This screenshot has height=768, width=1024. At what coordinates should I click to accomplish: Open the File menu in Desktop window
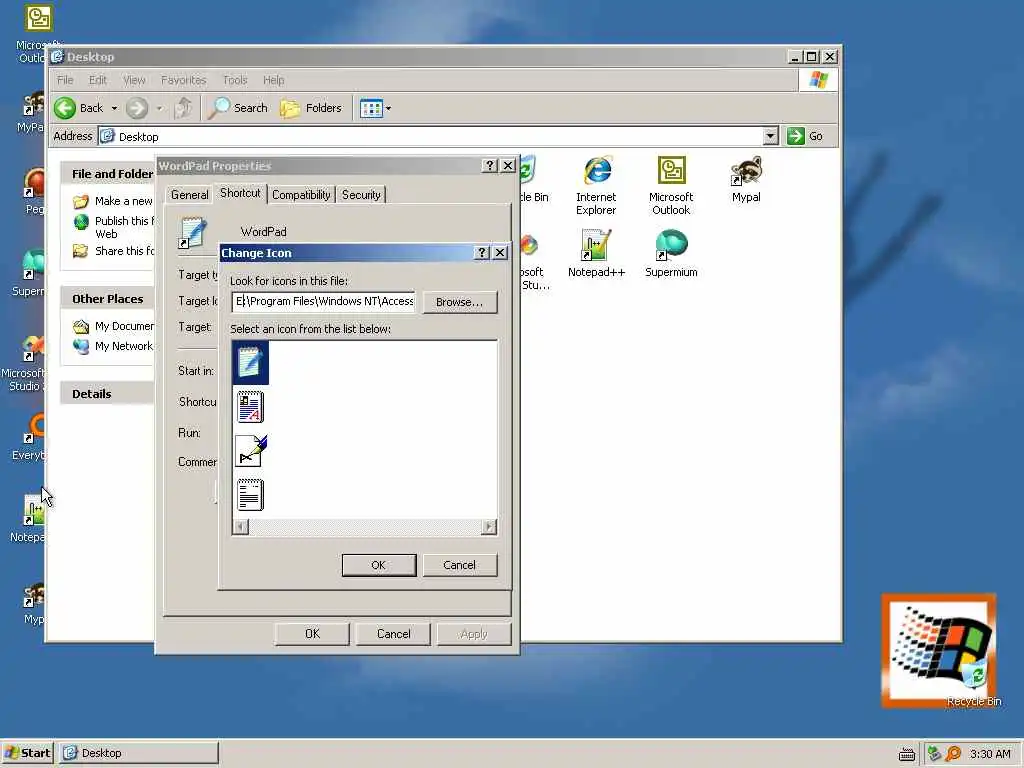coord(65,80)
